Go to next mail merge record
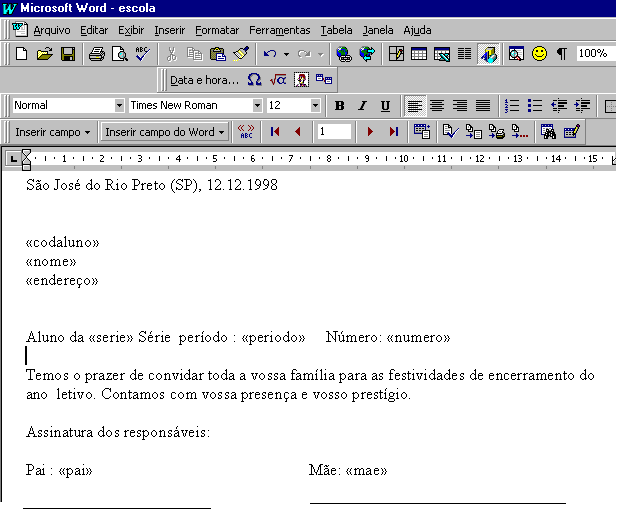 tap(371, 131)
